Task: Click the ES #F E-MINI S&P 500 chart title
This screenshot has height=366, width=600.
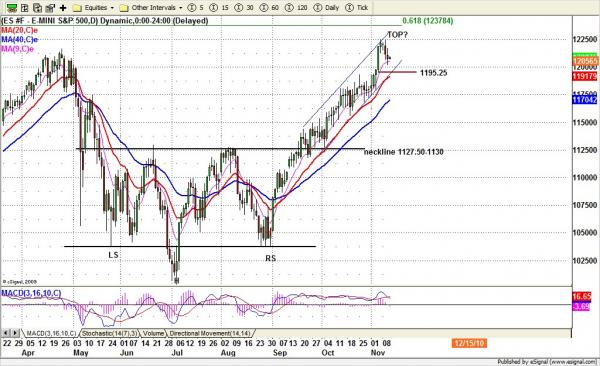Action: (x=105, y=21)
